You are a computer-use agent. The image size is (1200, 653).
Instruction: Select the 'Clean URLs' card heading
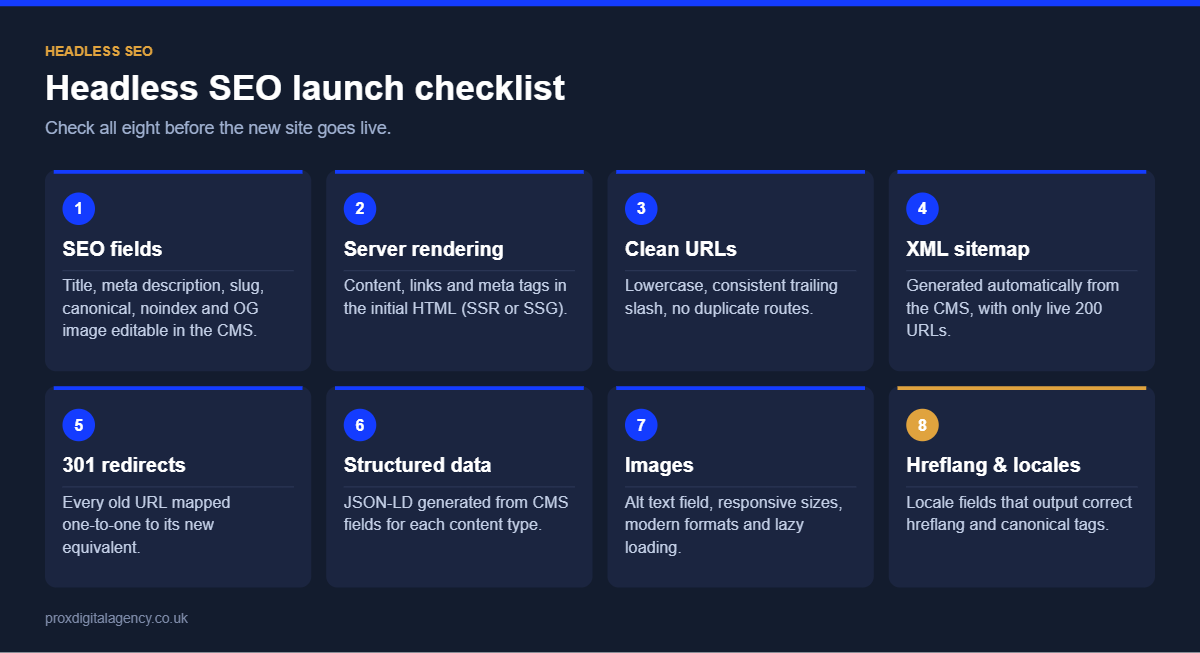click(x=681, y=249)
